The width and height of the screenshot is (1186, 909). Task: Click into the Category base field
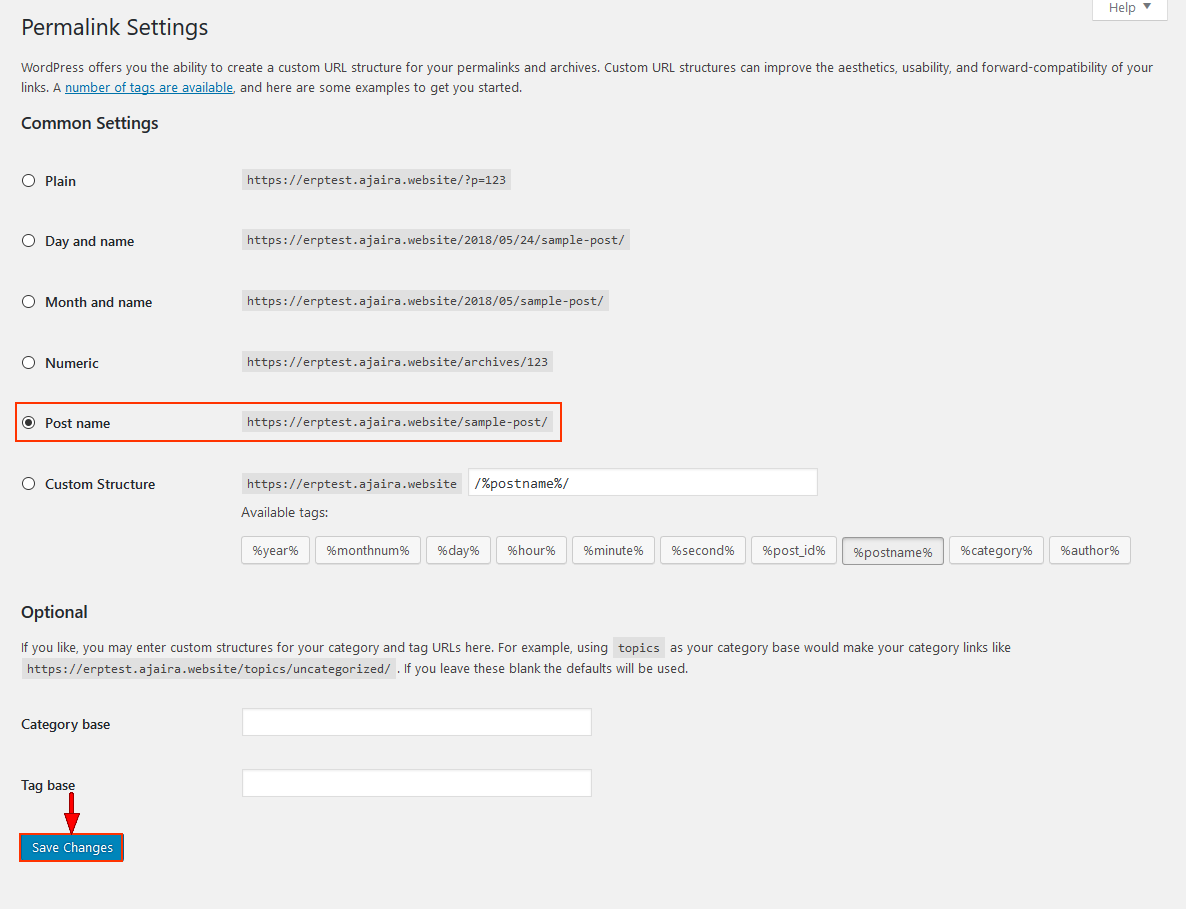pos(417,722)
